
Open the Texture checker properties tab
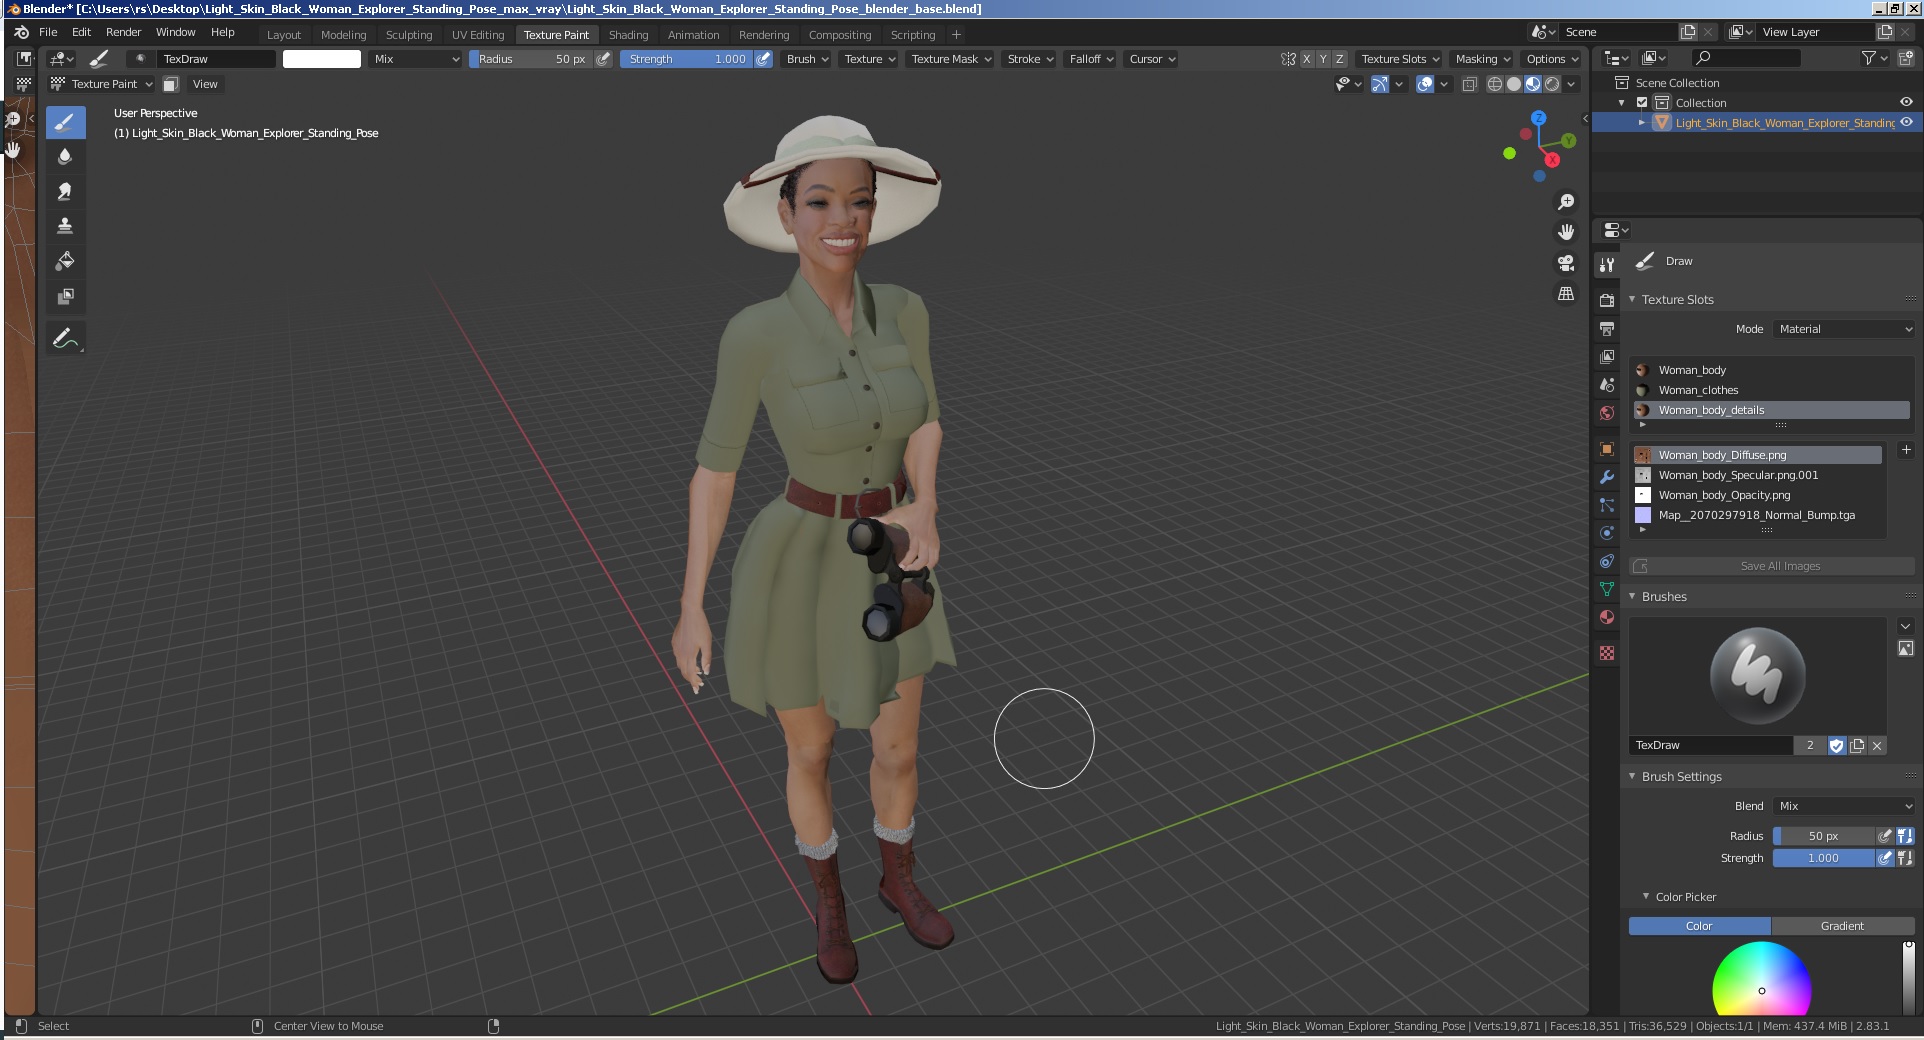click(1607, 653)
